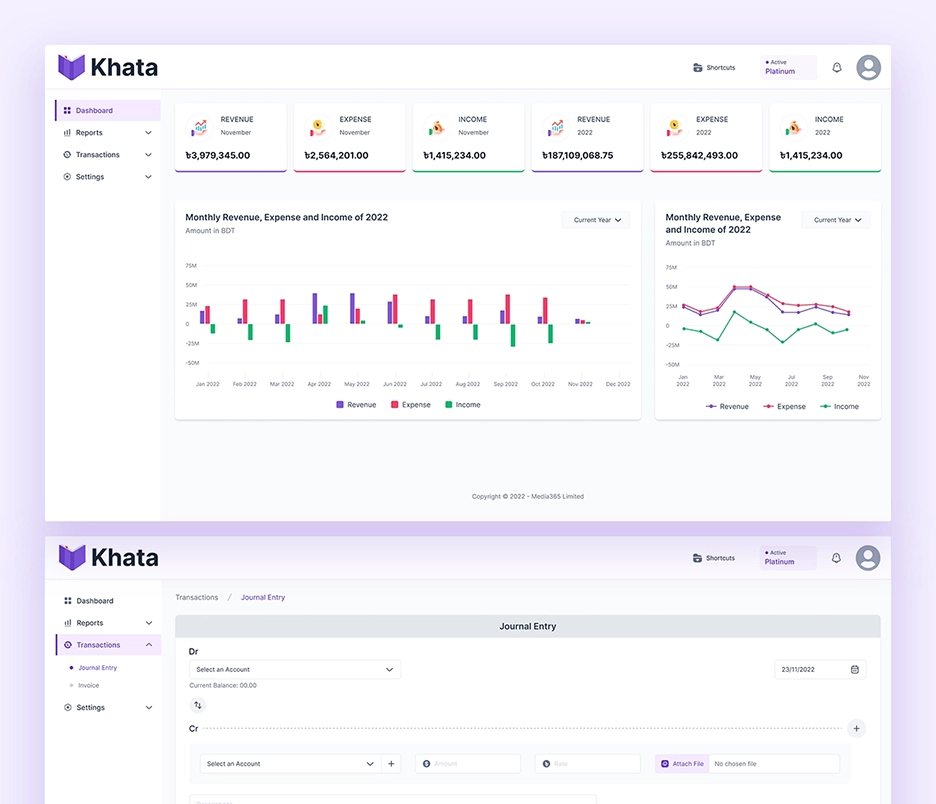Viewport: 936px width, 804px height.
Task: Click the notification bell in the dashboard screen header
Action: pos(837,67)
